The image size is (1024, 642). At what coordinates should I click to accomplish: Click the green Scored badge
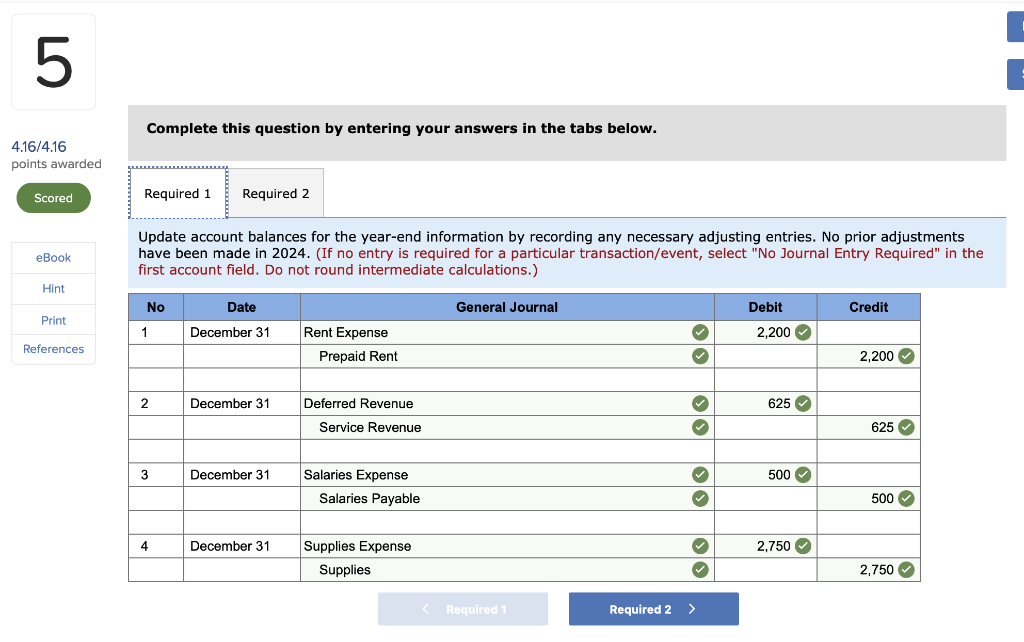click(x=53, y=198)
